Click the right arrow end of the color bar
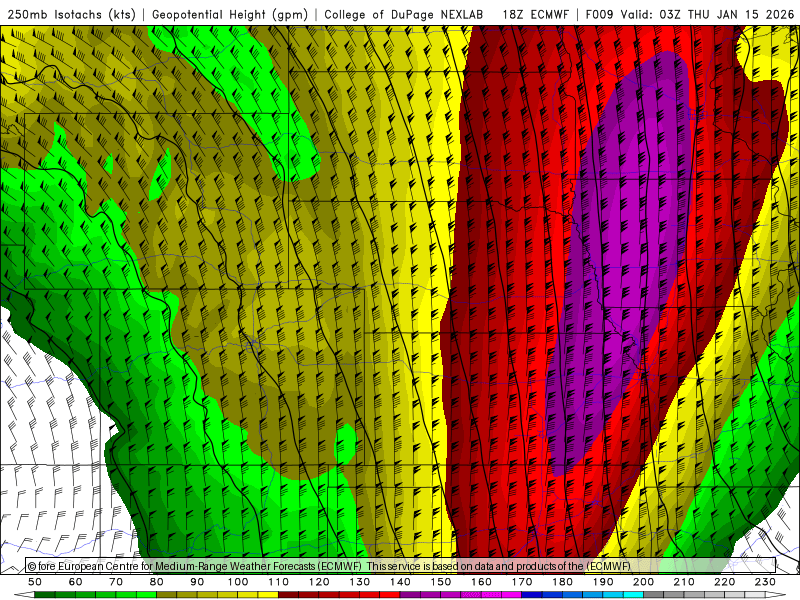The height and width of the screenshot is (600, 800). (776, 595)
